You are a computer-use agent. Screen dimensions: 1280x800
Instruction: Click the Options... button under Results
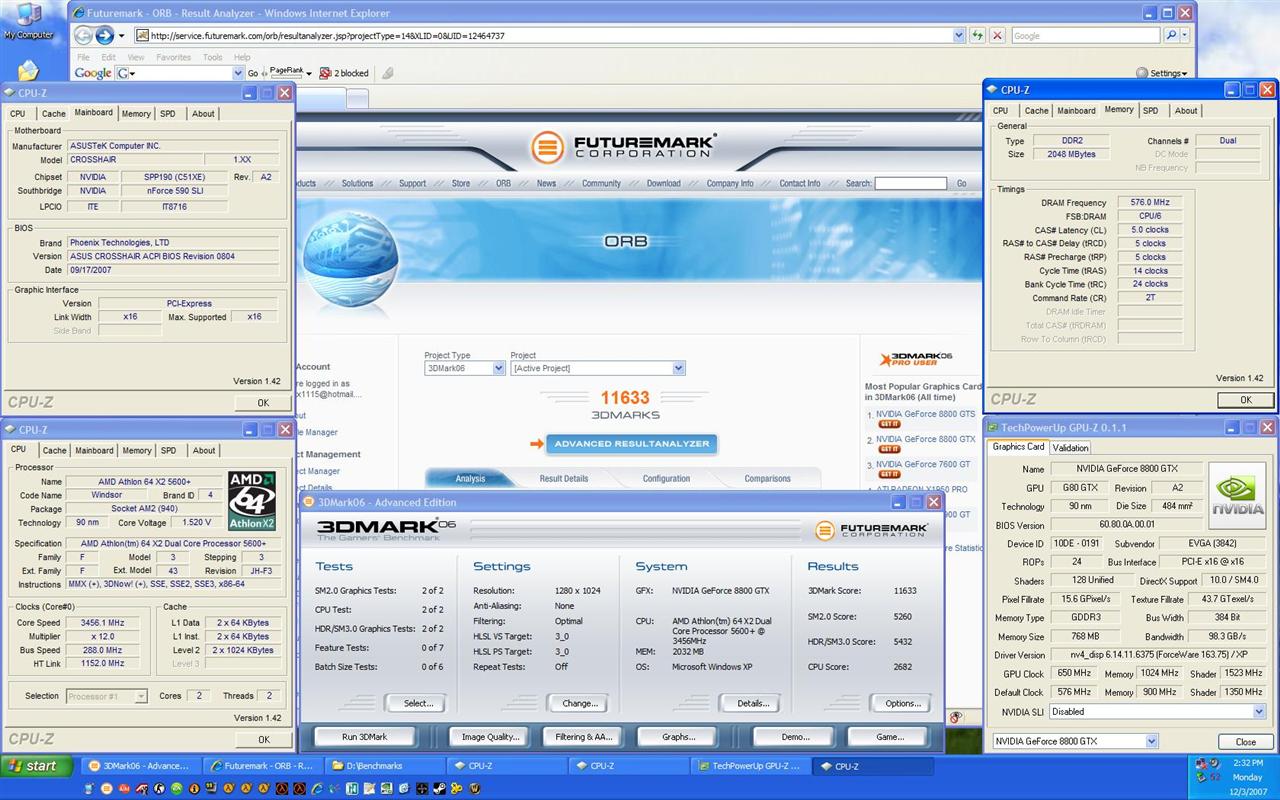[903, 703]
